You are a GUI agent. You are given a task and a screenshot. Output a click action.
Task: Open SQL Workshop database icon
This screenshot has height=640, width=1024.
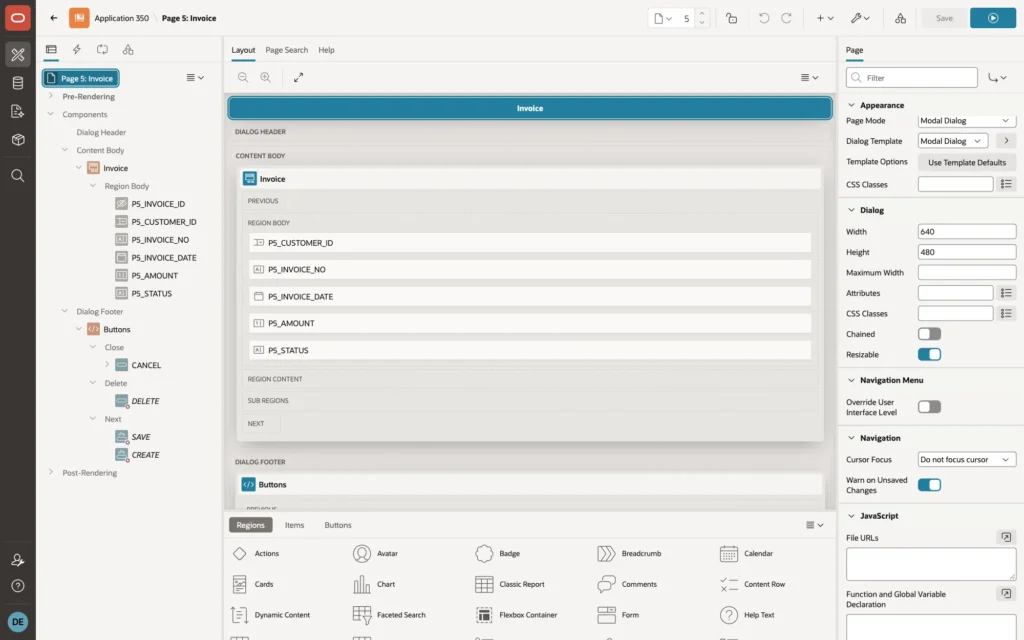click(18, 83)
